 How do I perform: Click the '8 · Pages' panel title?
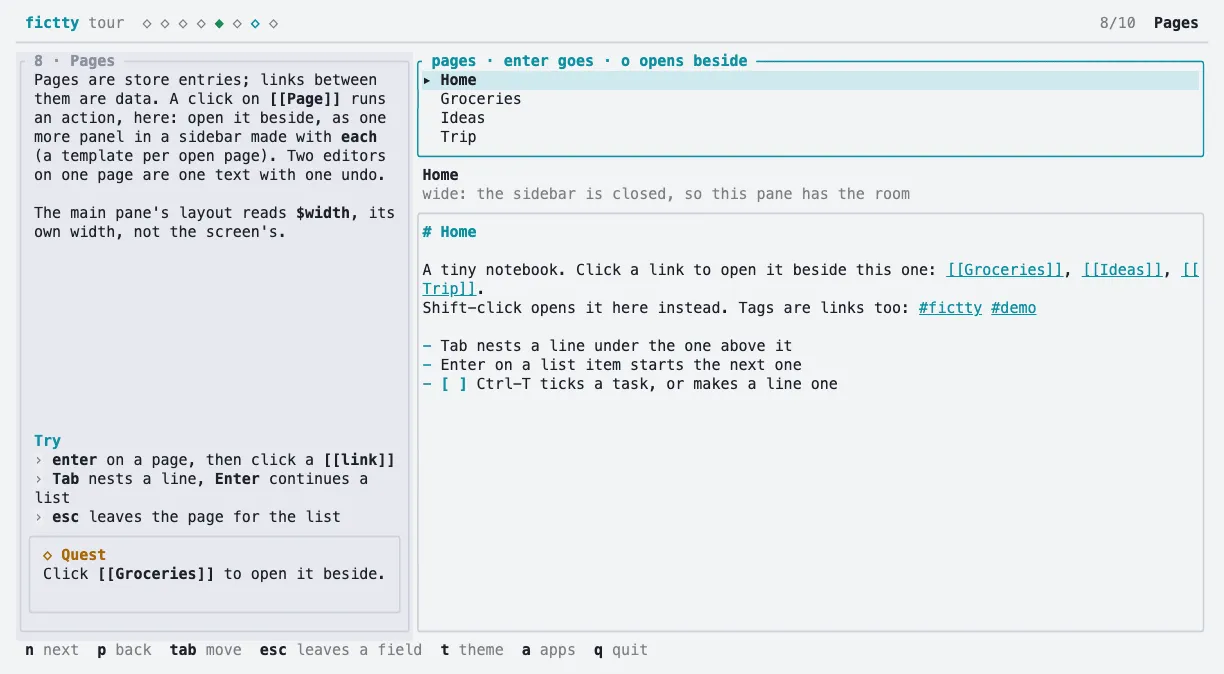tap(74, 61)
